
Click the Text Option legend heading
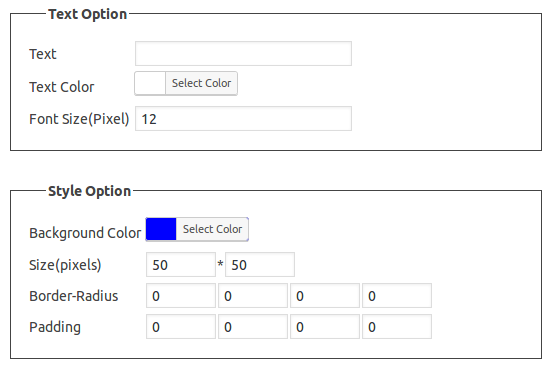(x=88, y=14)
